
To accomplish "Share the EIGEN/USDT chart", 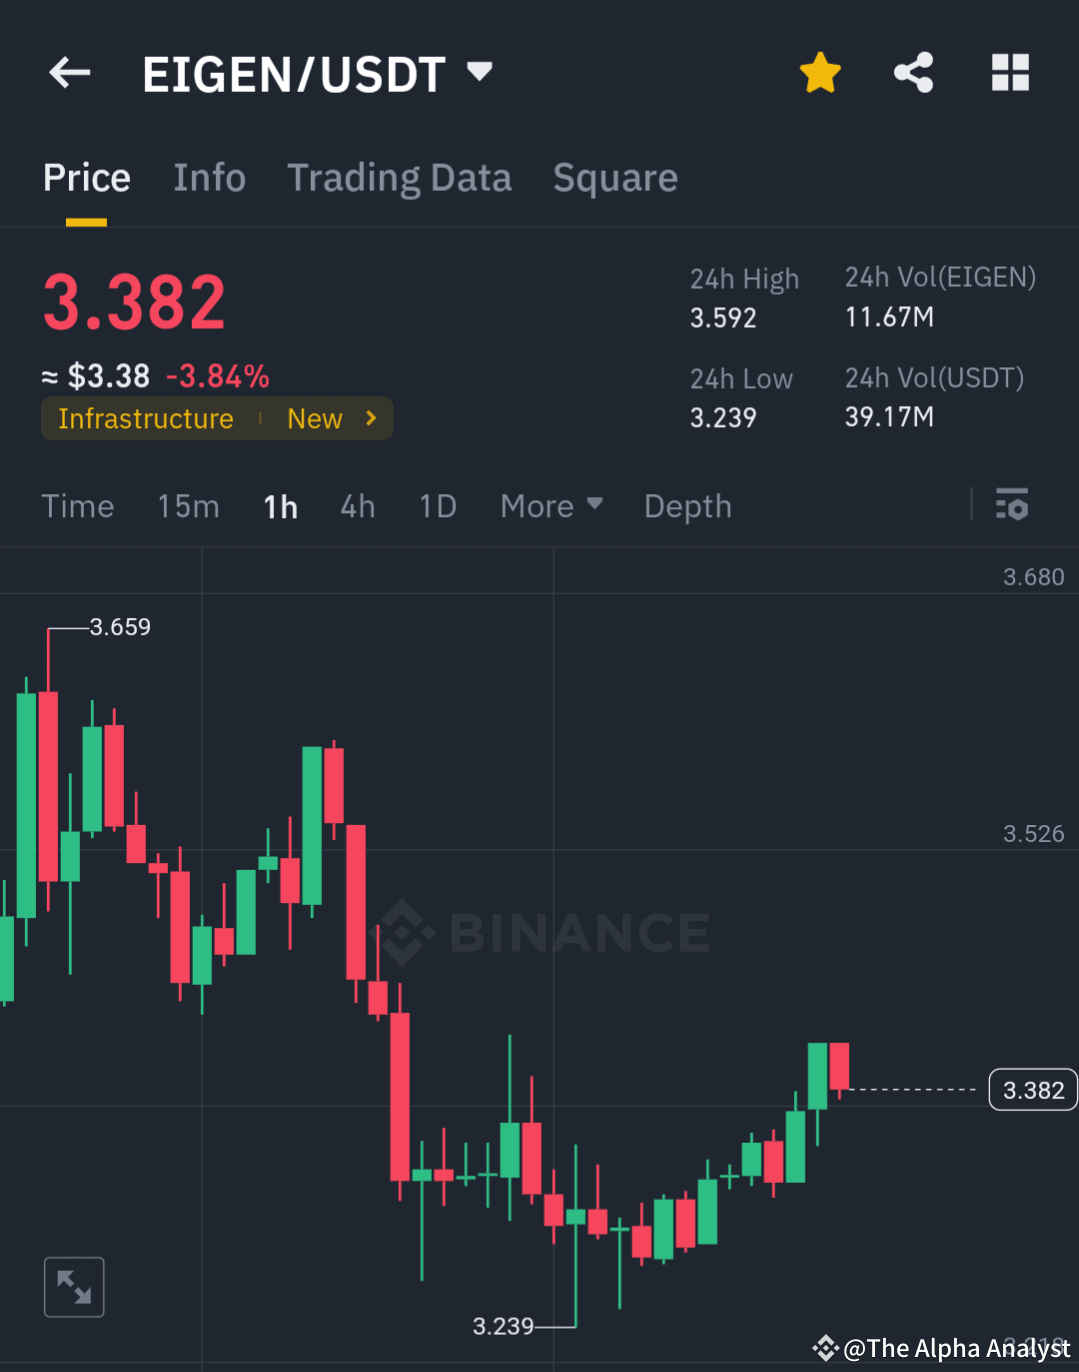I will [912, 72].
